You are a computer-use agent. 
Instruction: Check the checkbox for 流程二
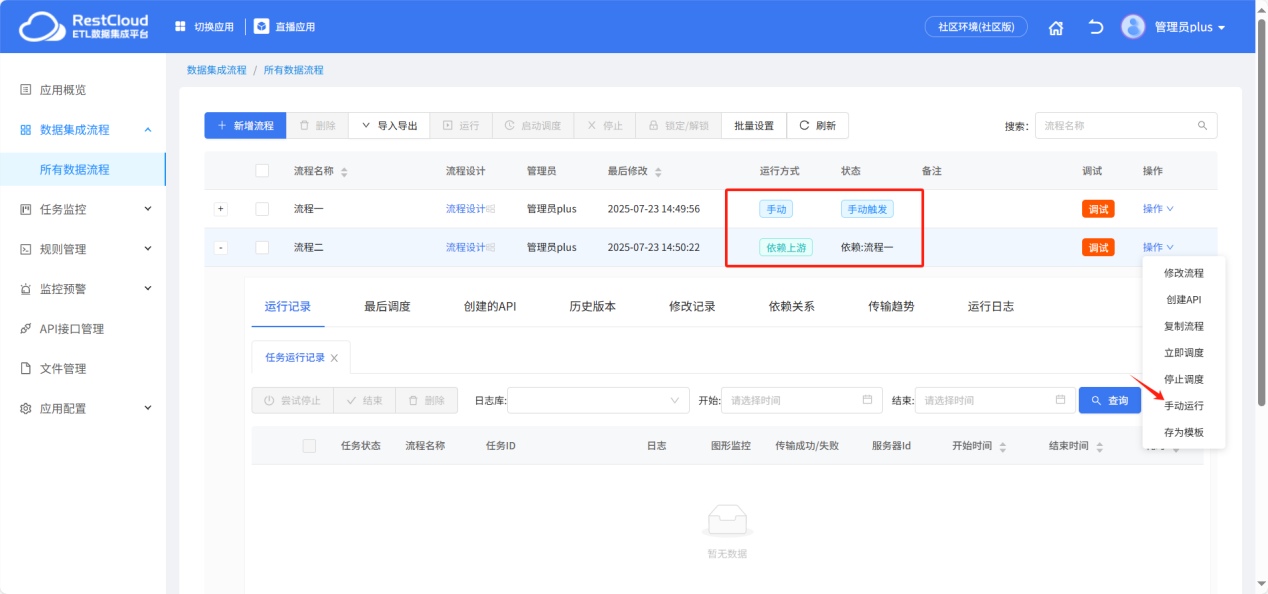point(262,247)
